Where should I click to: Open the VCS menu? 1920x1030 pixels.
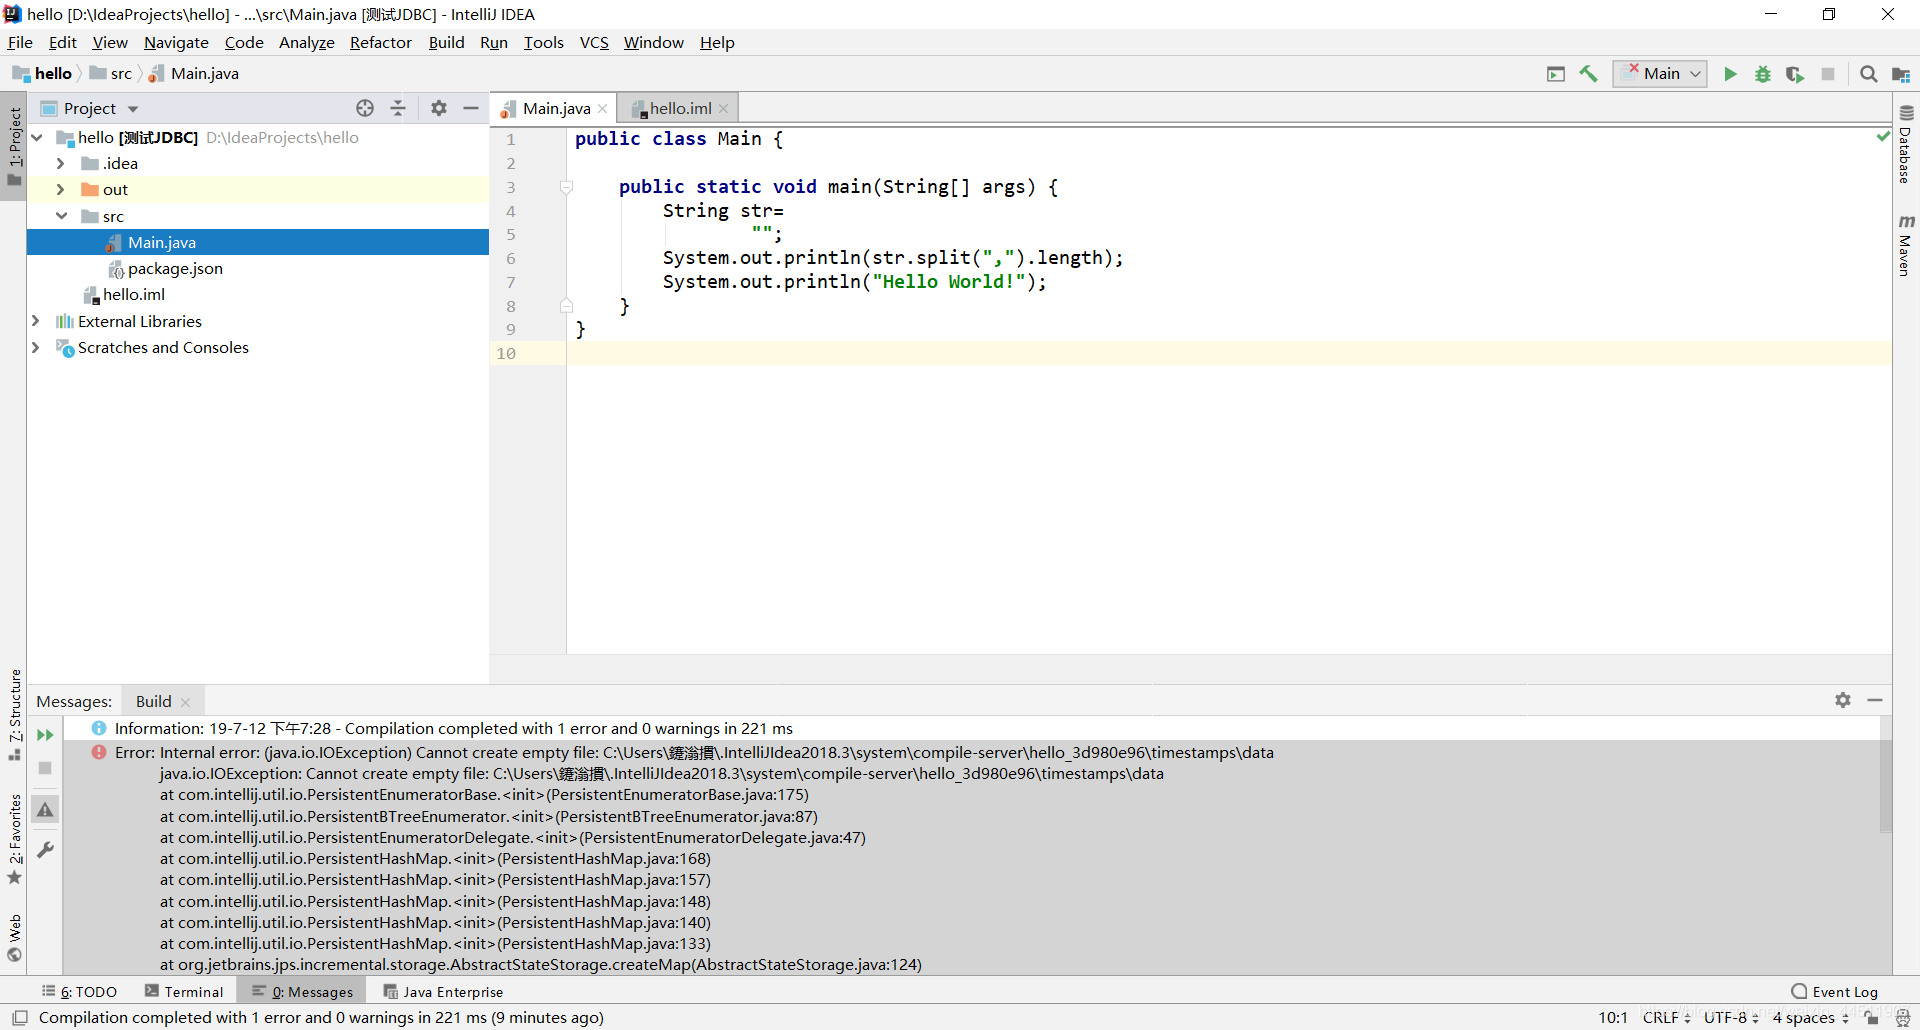coord(594,42)
